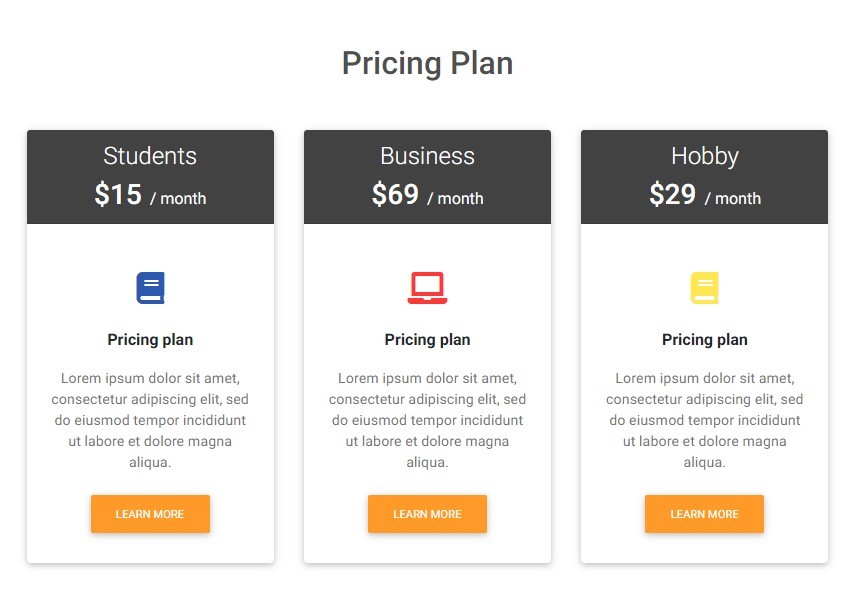
Task: Select the Students plan title
Action: coord(150,156)
